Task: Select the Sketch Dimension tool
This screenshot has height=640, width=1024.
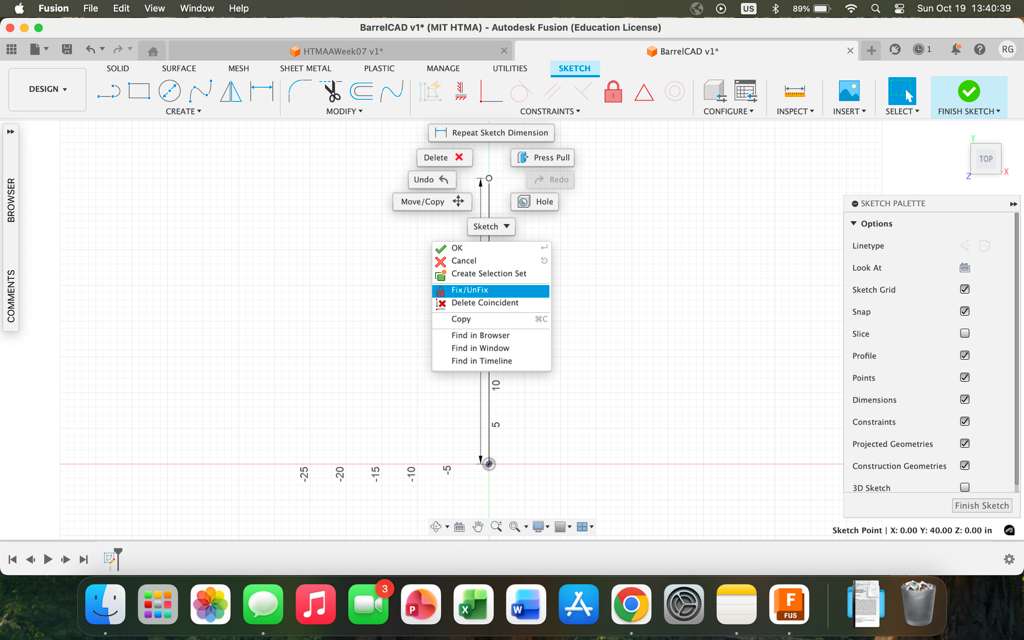Action: [x=262, y=92]
